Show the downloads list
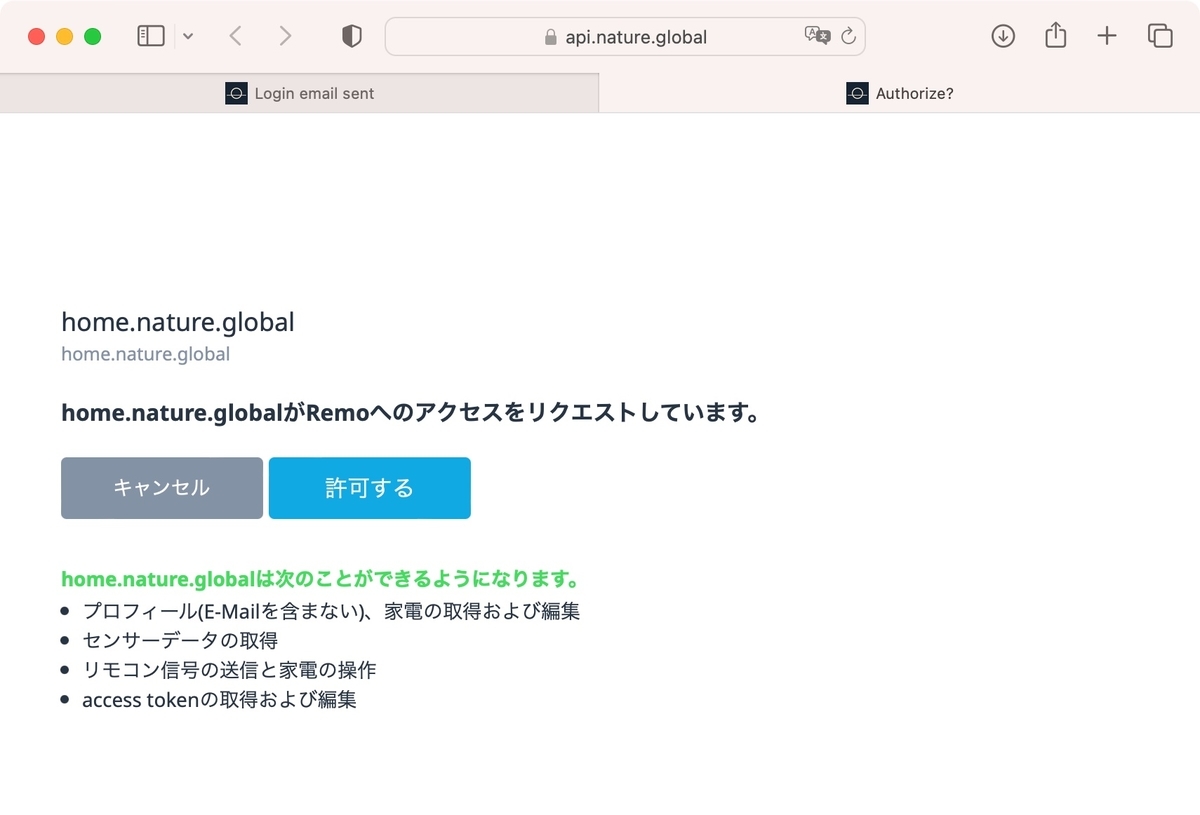 click(x=1003, y=36)
